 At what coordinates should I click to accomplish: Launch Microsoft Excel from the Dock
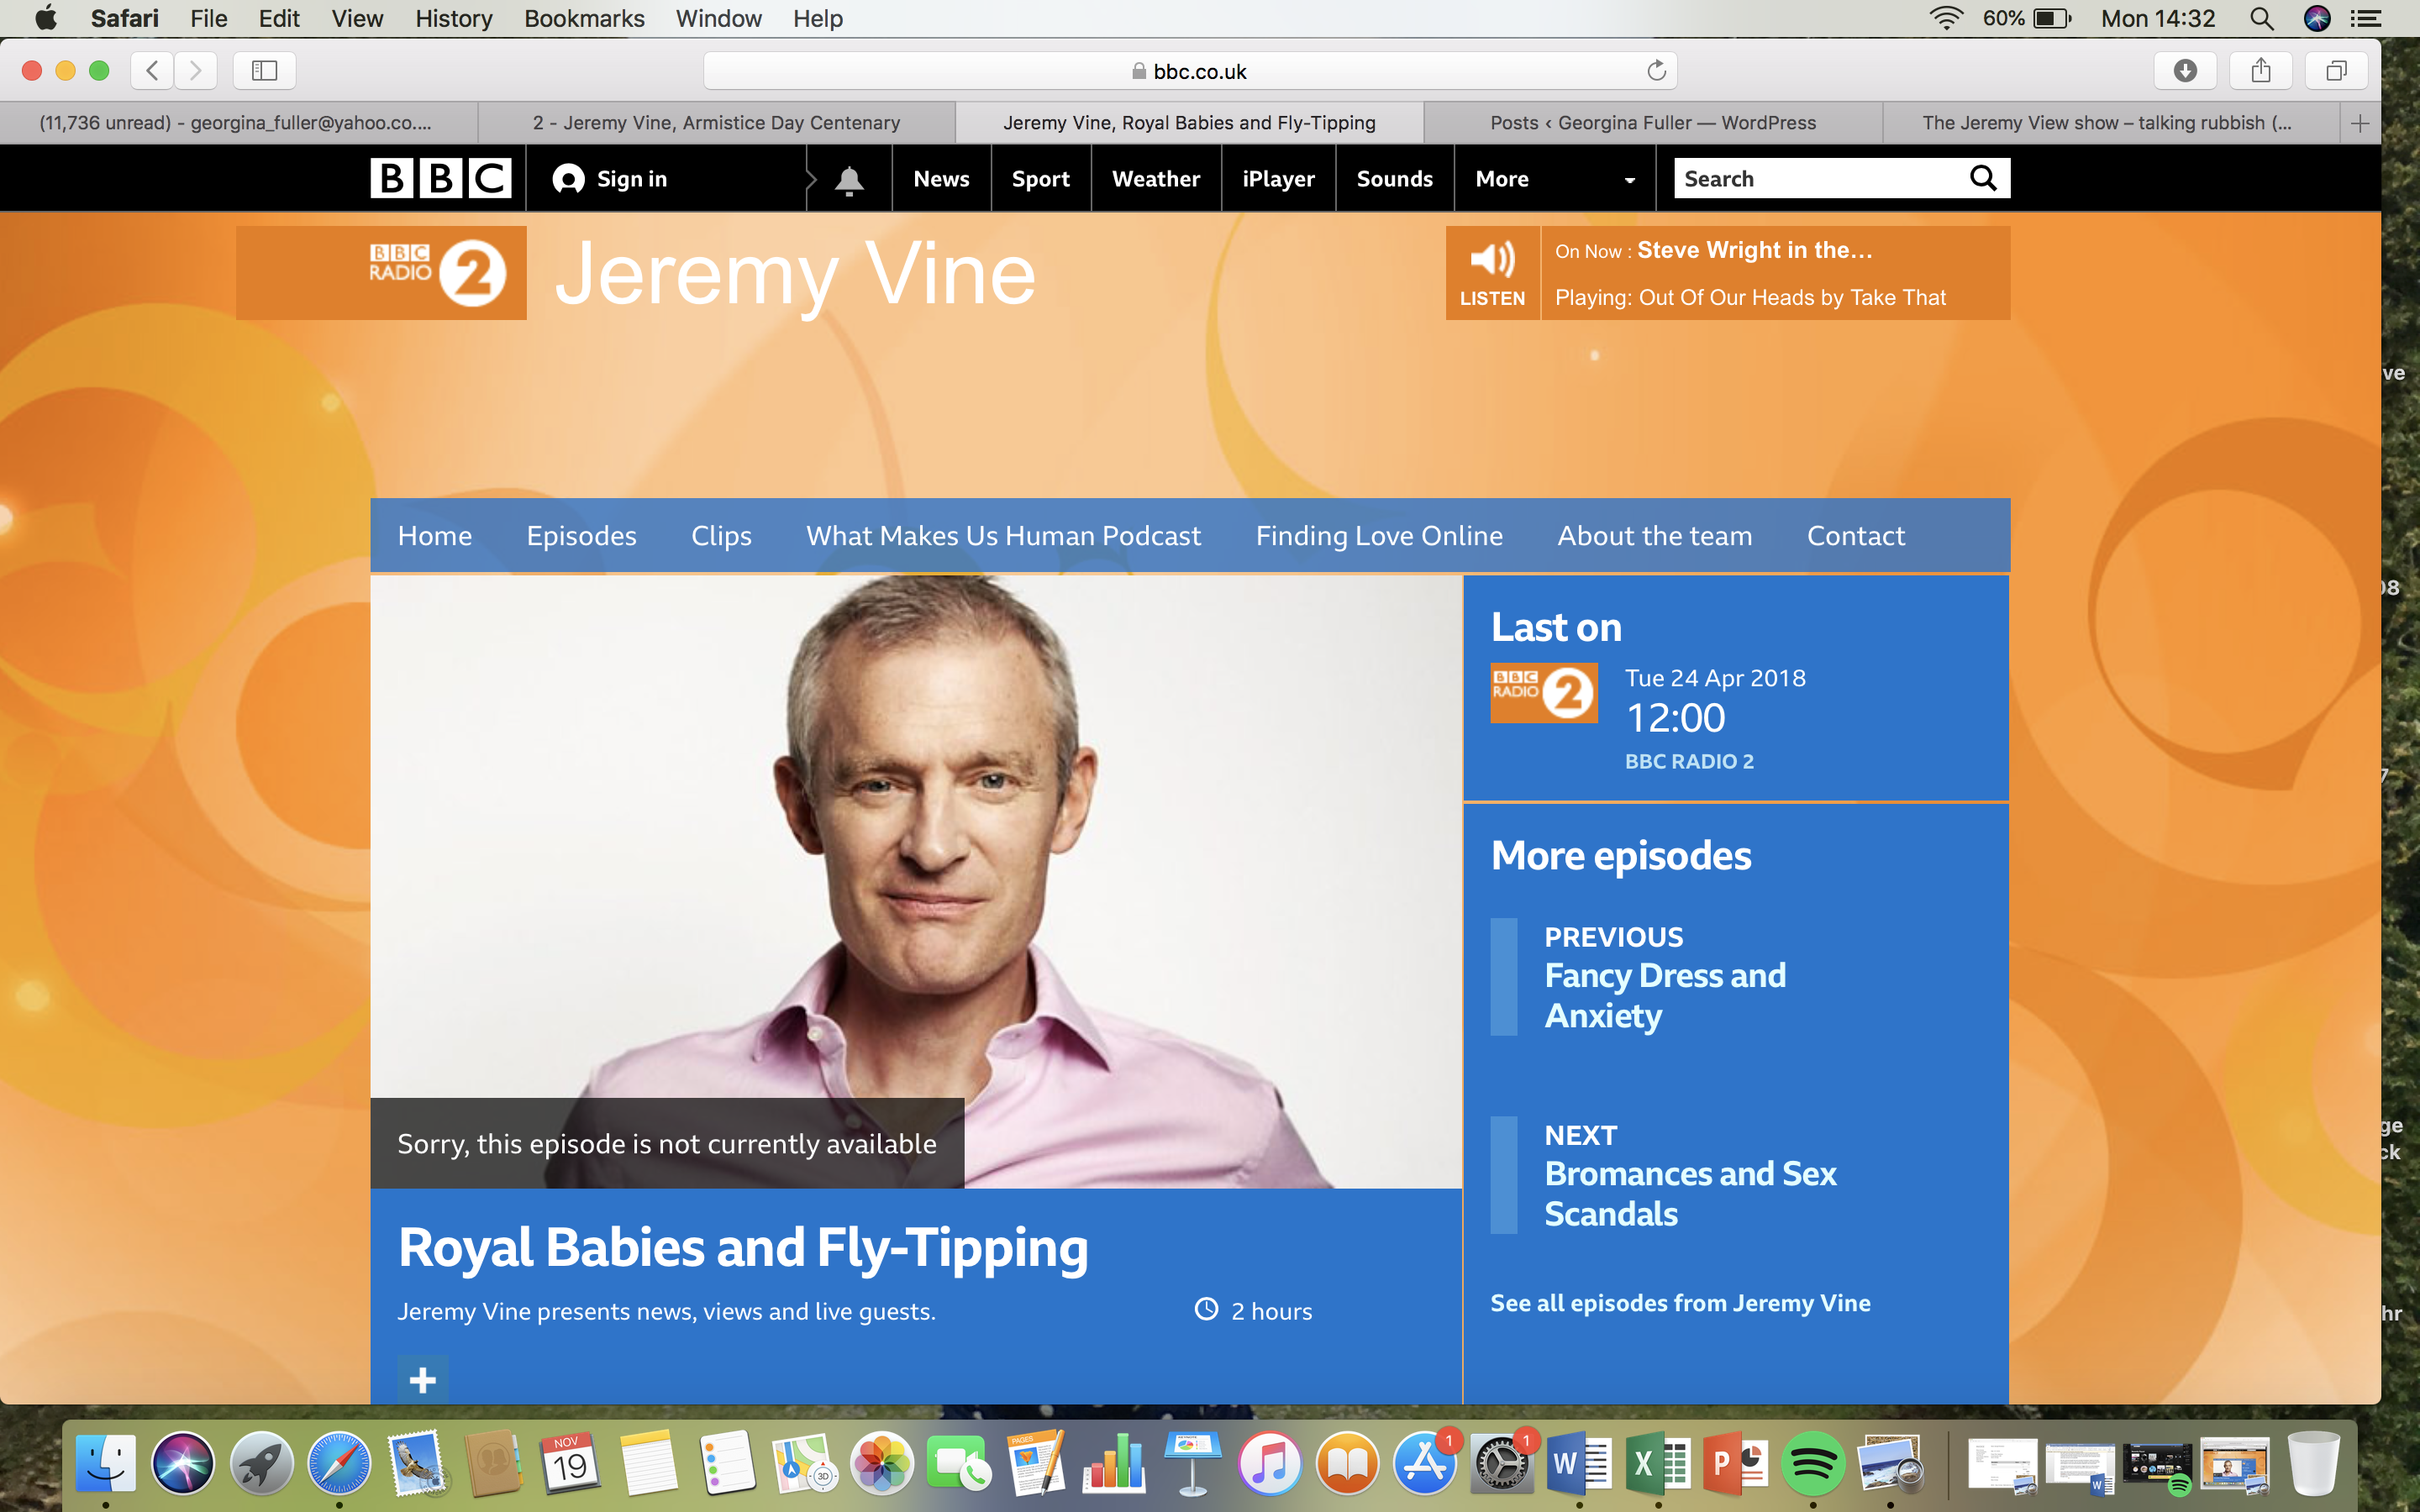[1657, 1463]
